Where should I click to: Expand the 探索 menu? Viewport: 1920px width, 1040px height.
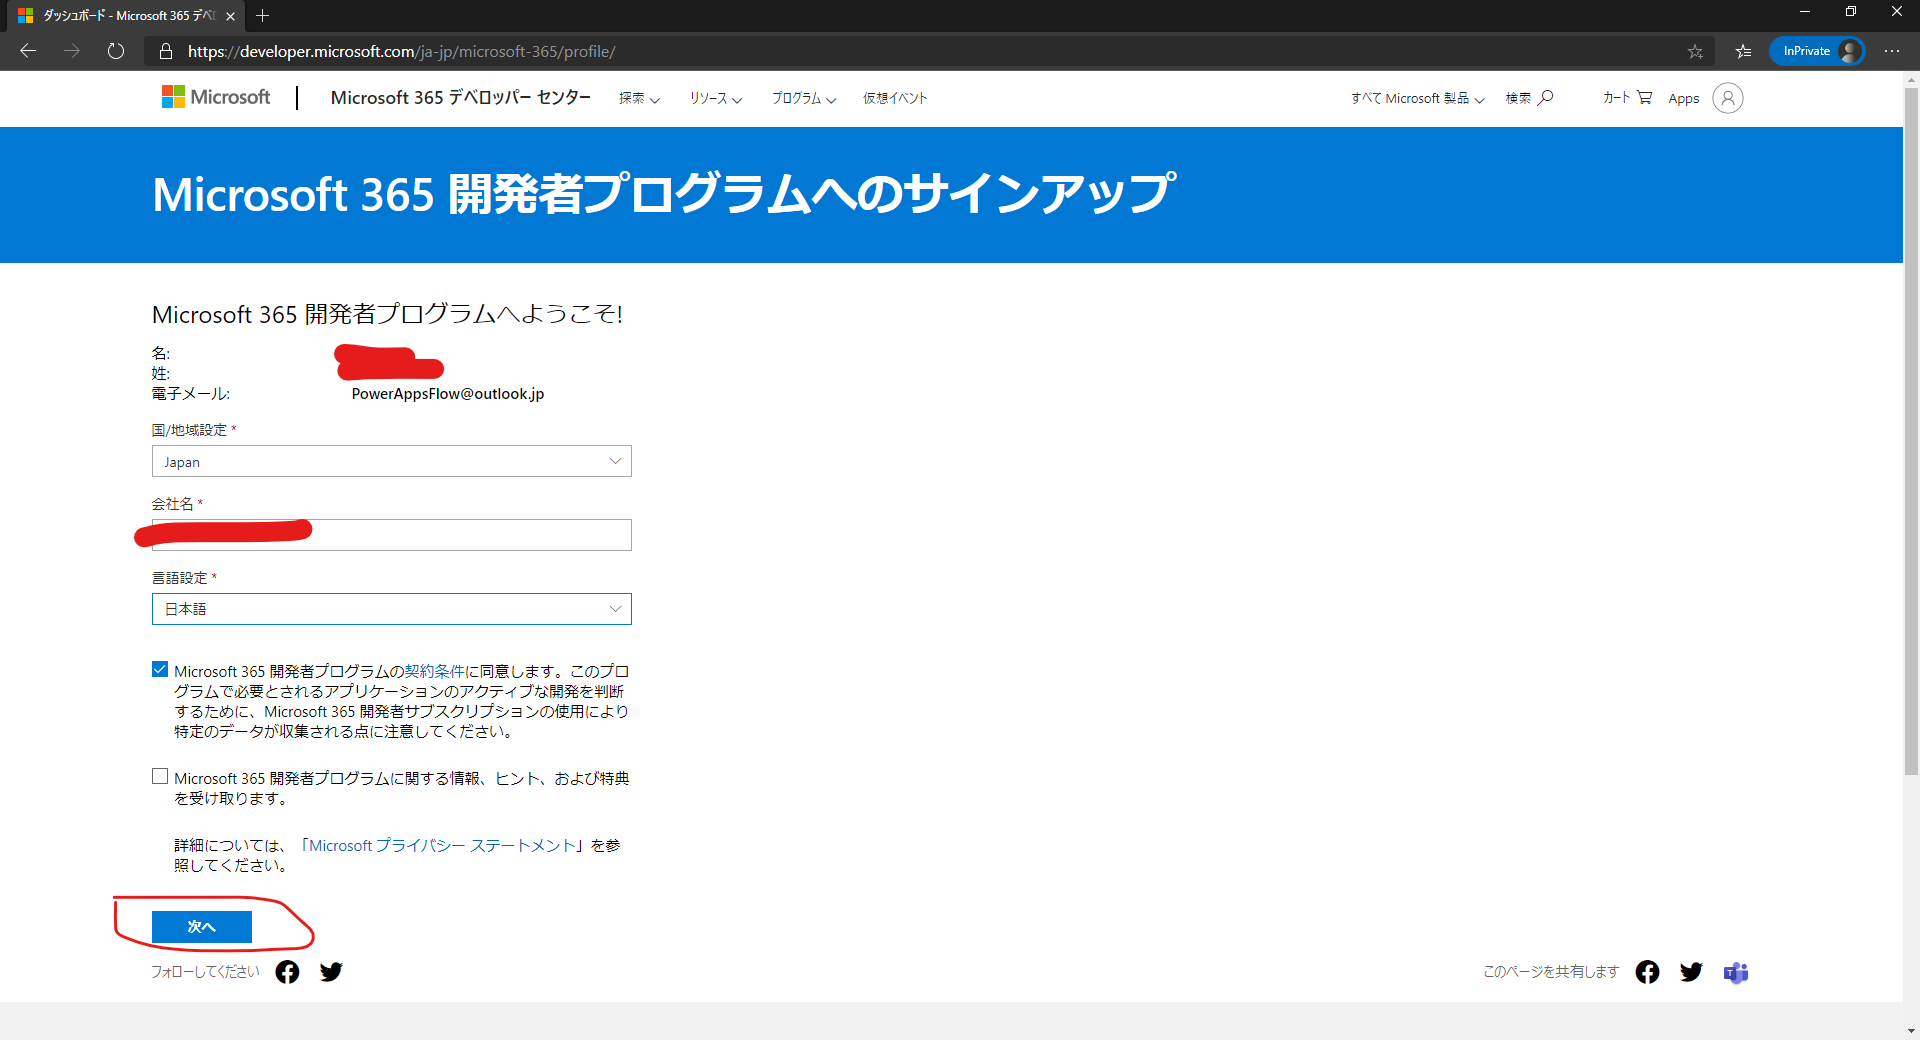[x=639, y=98]
